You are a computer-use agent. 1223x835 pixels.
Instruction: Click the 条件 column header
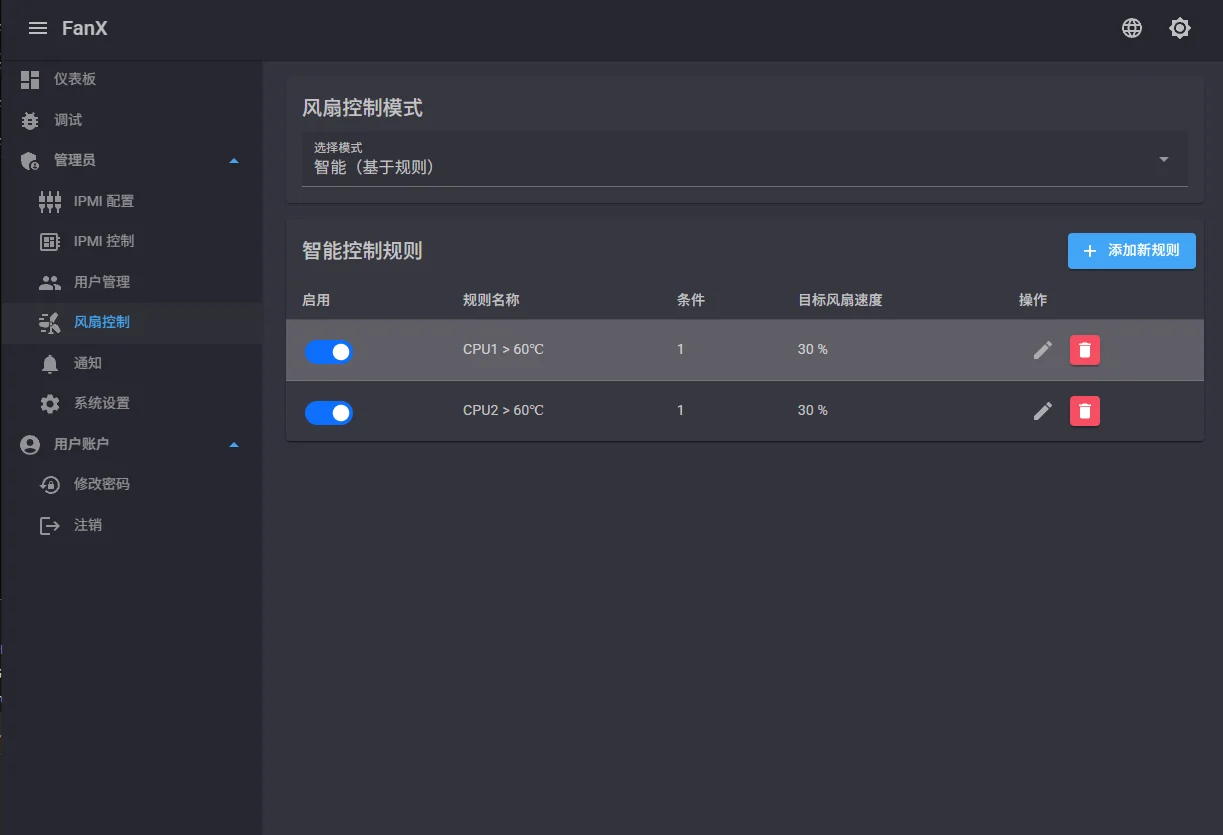coord(691,300)
